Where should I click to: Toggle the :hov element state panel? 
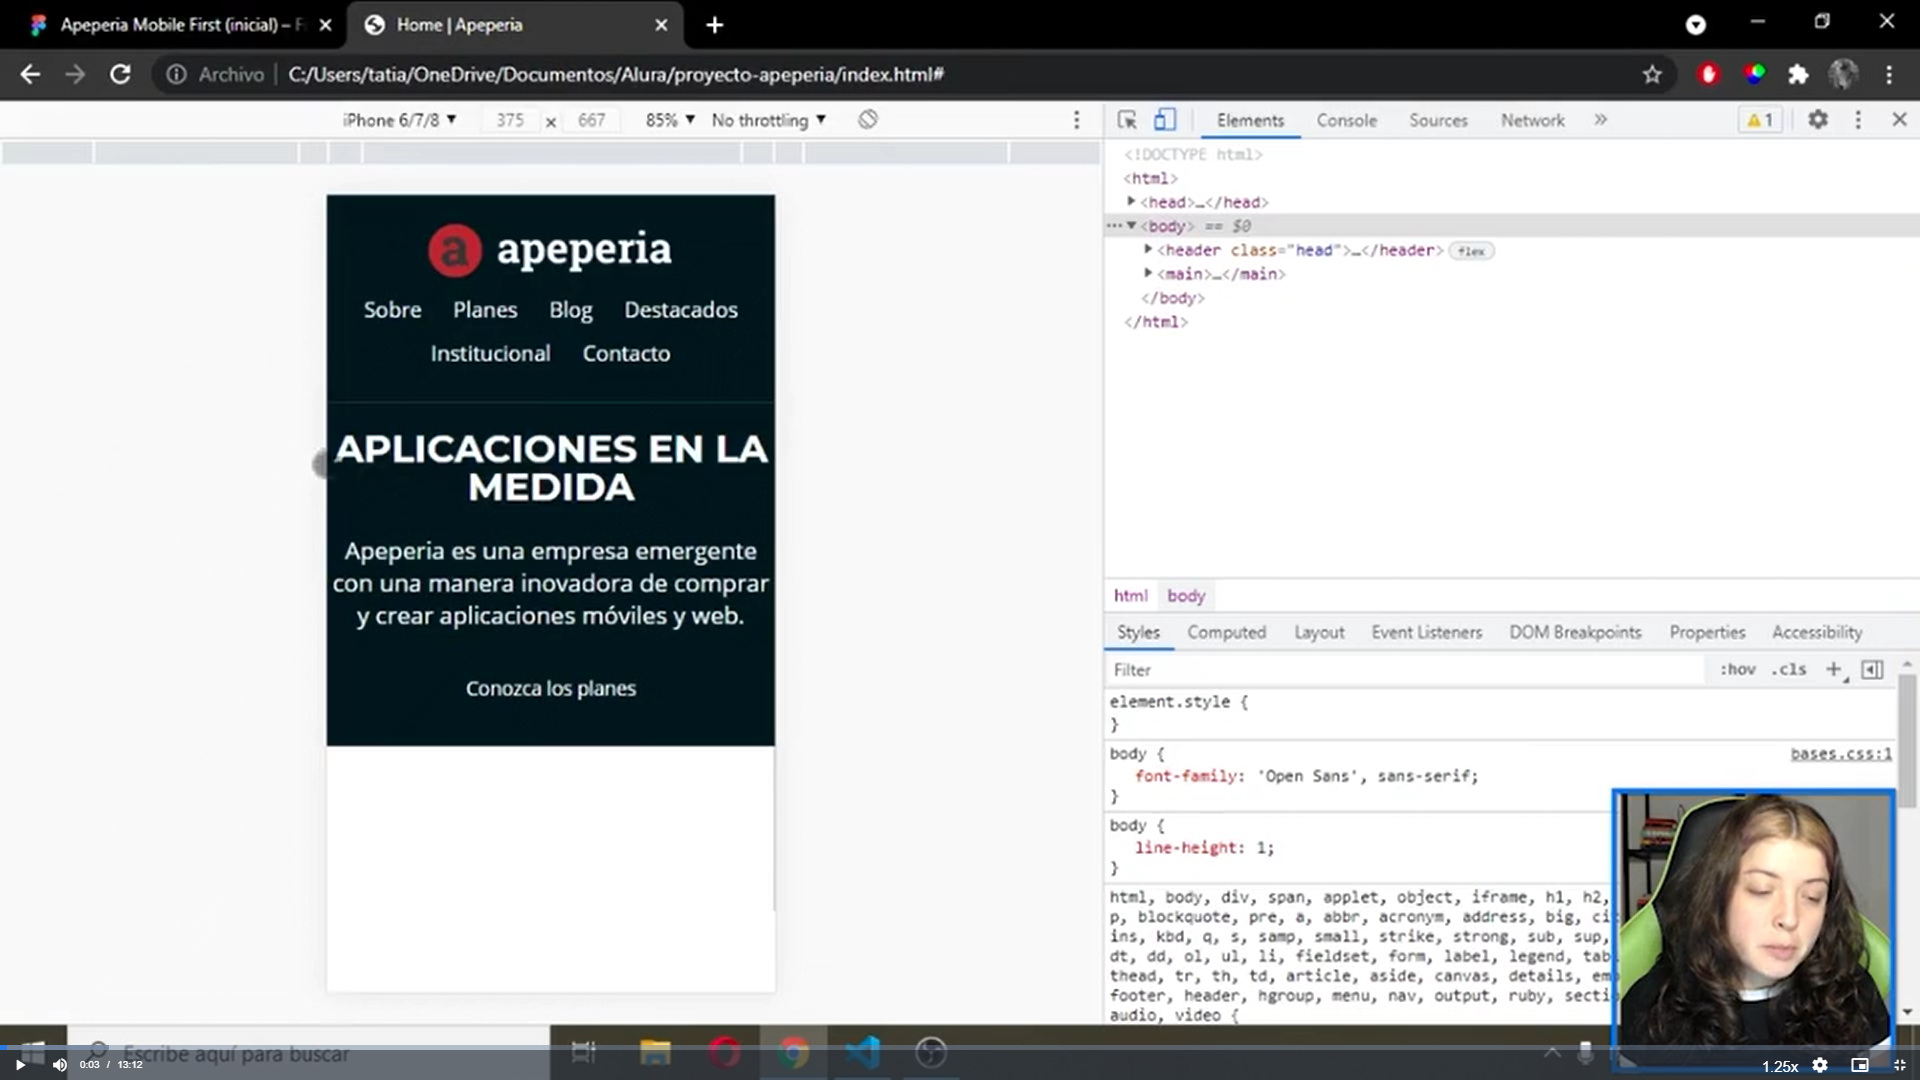point(1737,670)
